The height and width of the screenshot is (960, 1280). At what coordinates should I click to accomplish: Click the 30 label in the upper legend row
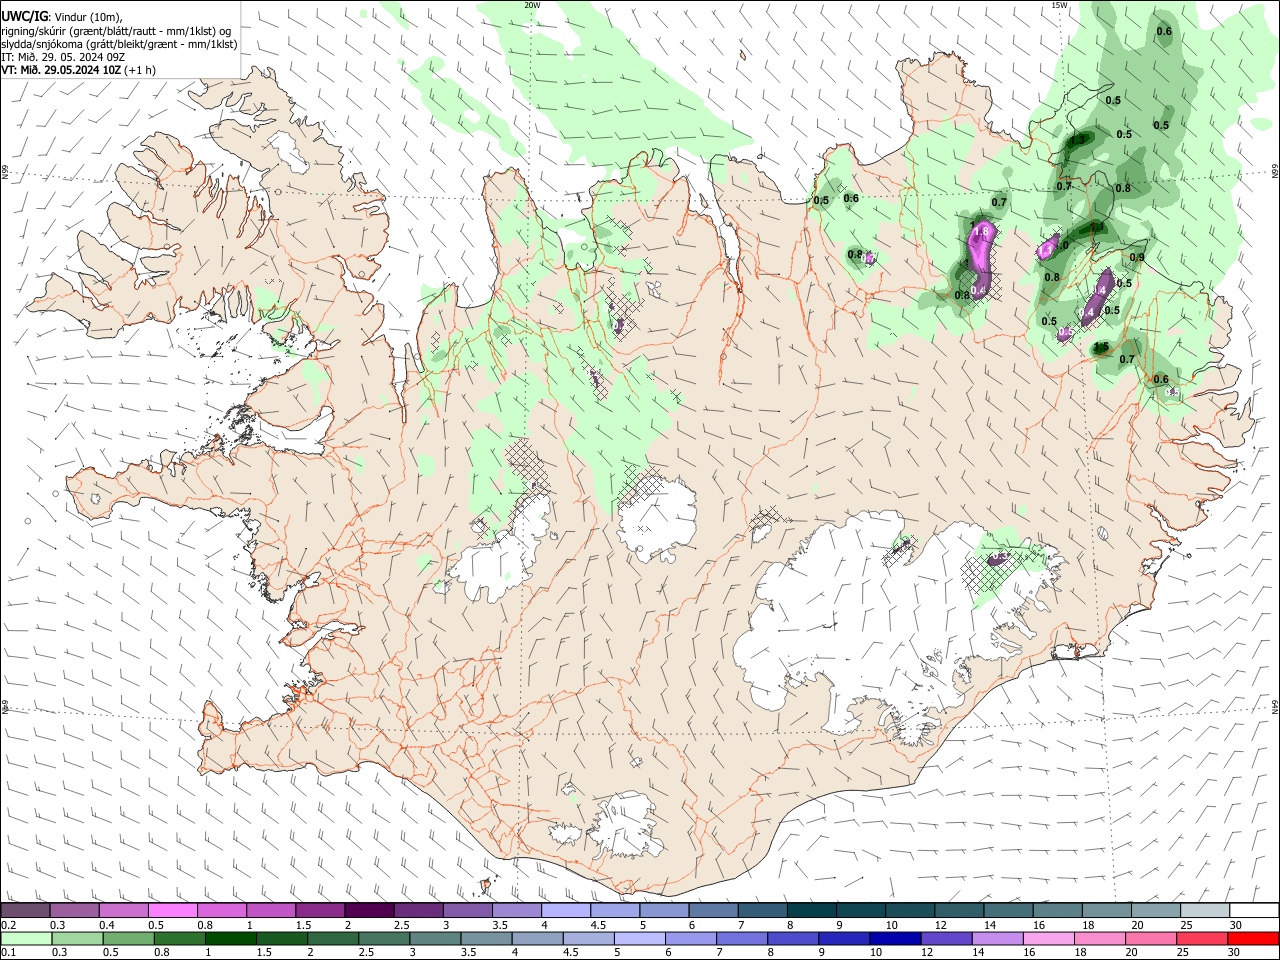(1235, 925)
